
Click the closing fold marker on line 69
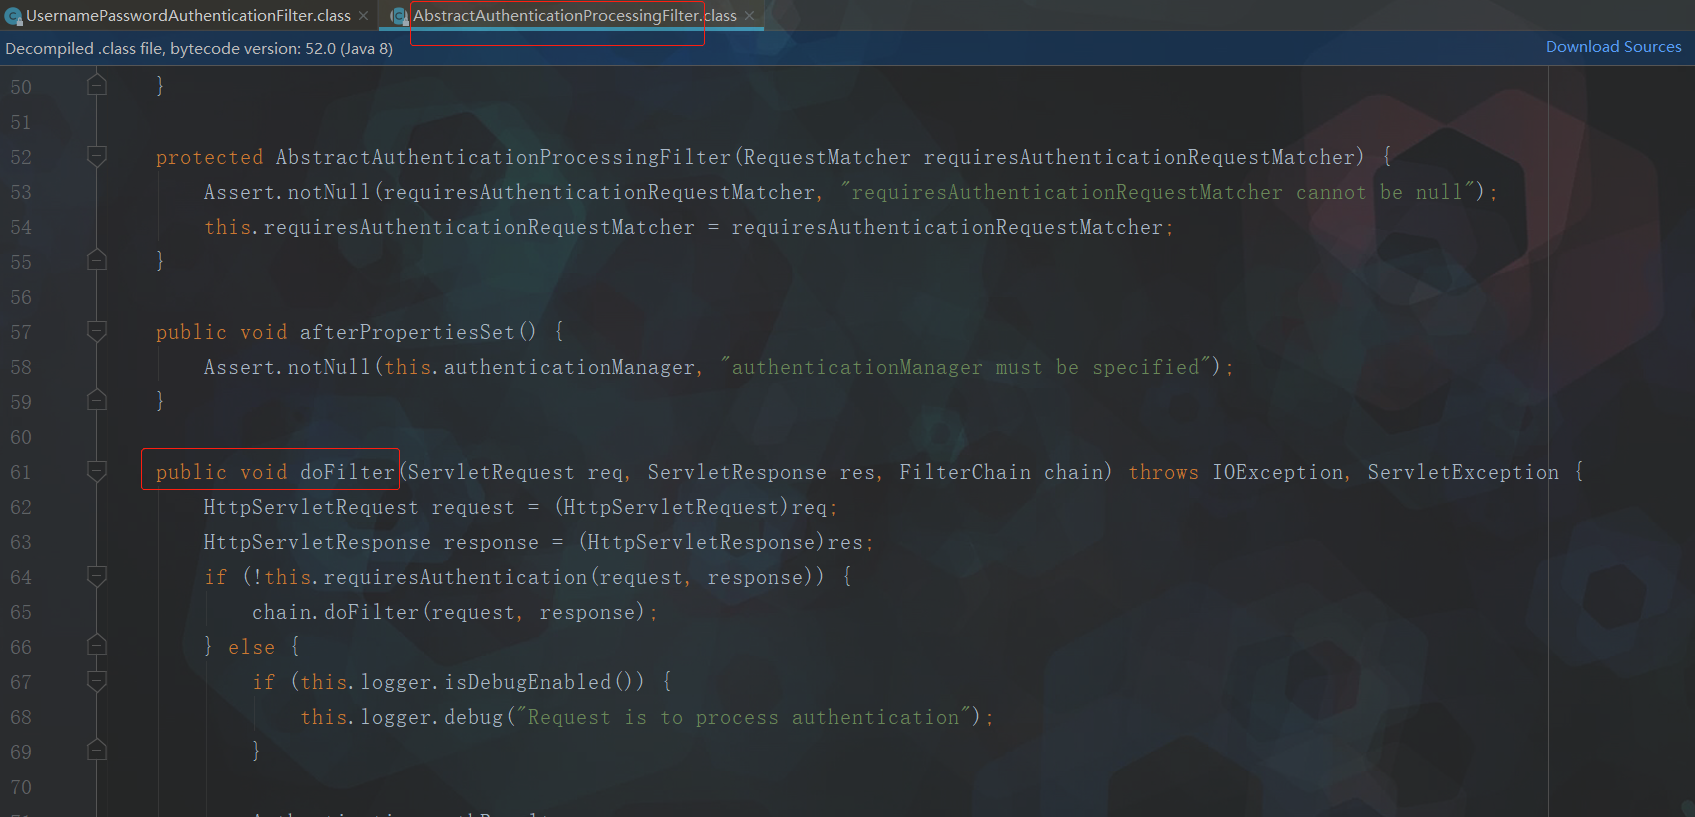pyautogui.click(x=97, y=750)
